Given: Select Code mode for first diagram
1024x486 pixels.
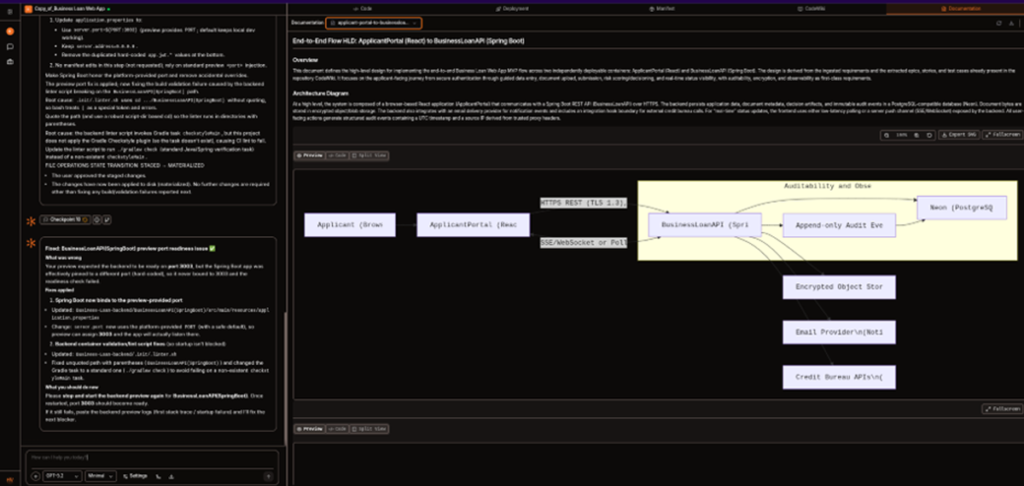Looking at the screenshot, I should (x=337, y=155).
